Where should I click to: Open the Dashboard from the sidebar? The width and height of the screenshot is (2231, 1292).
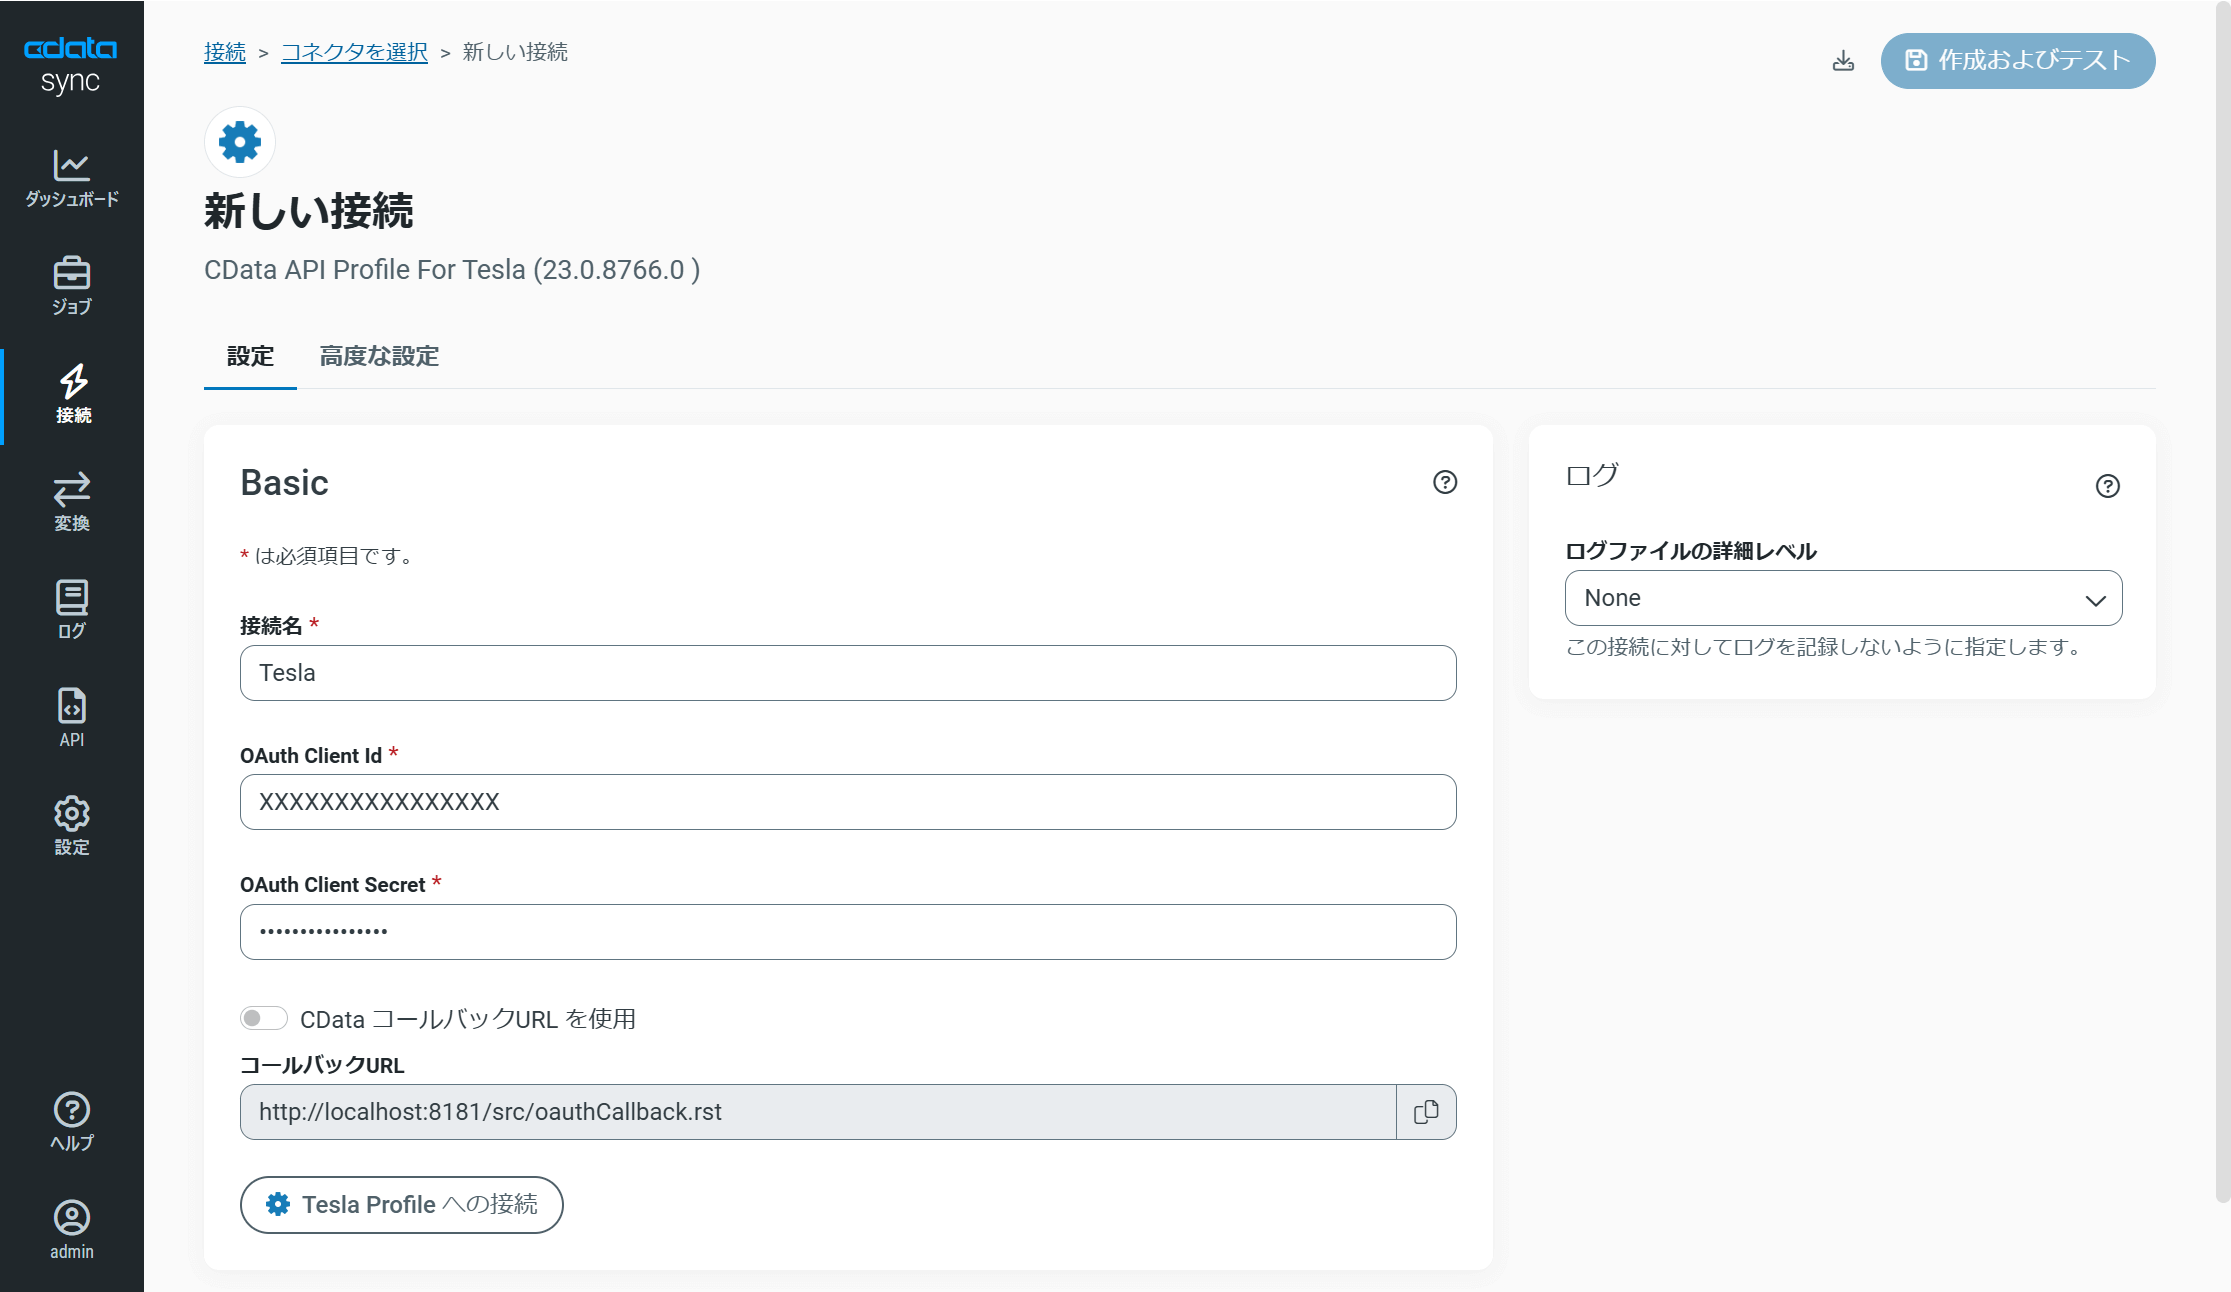[x=71, y=178]
